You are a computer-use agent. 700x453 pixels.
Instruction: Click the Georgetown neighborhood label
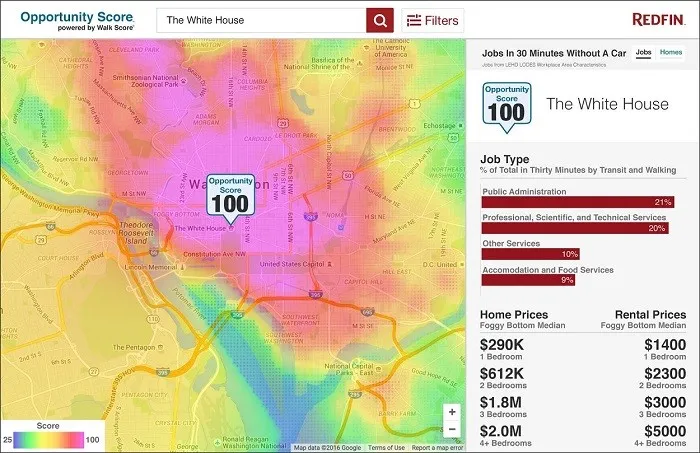click(128, 173)
